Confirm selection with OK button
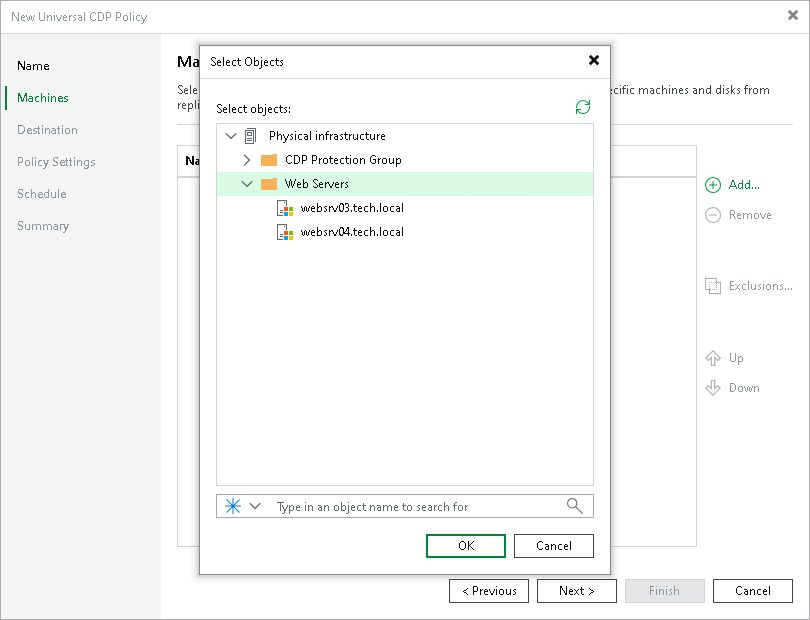The width and height of the screenshot is (810, 620). 465,546
